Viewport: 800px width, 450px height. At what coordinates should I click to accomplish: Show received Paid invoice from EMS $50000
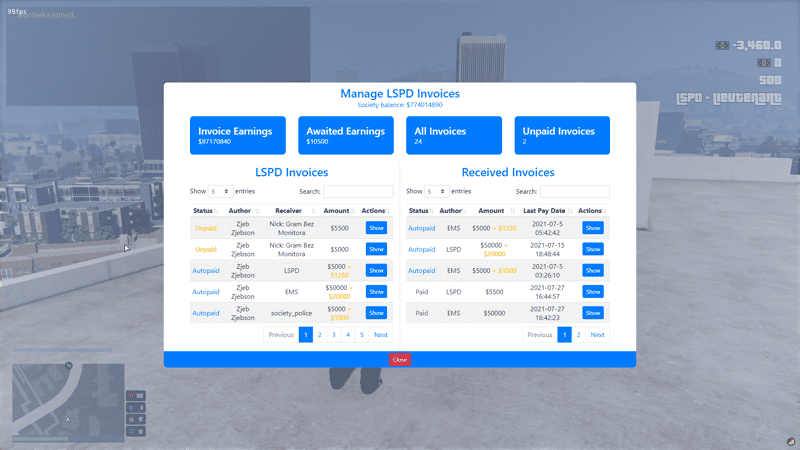point(593,313)
